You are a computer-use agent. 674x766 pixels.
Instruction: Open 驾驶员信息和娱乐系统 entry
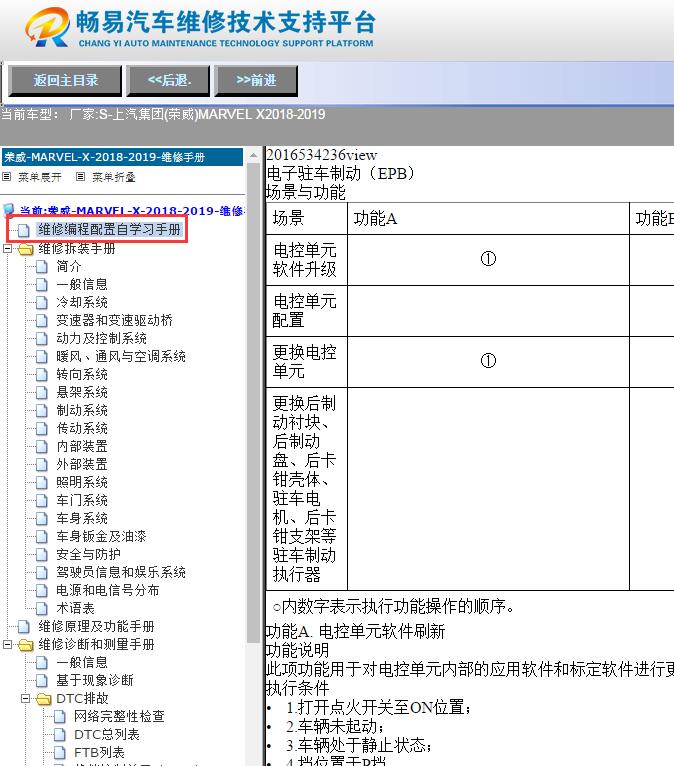[121, 572]
